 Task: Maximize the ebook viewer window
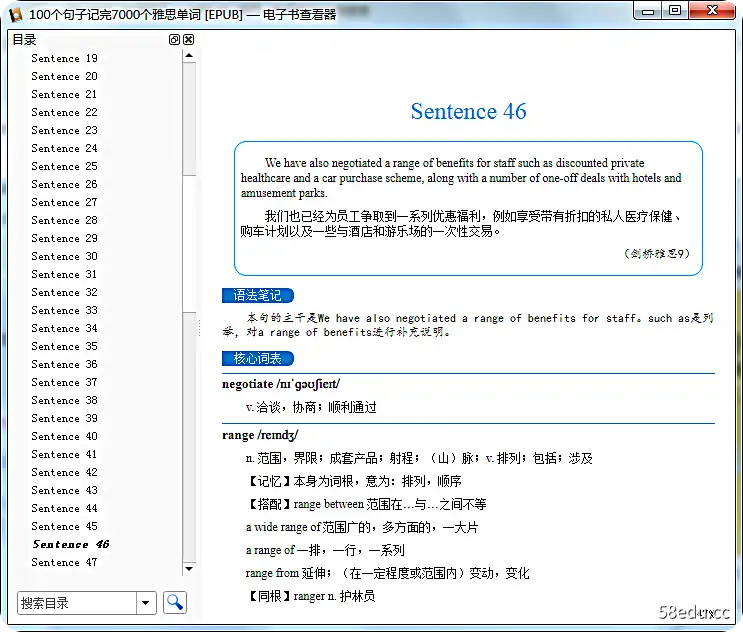click(x=675, y=10)
